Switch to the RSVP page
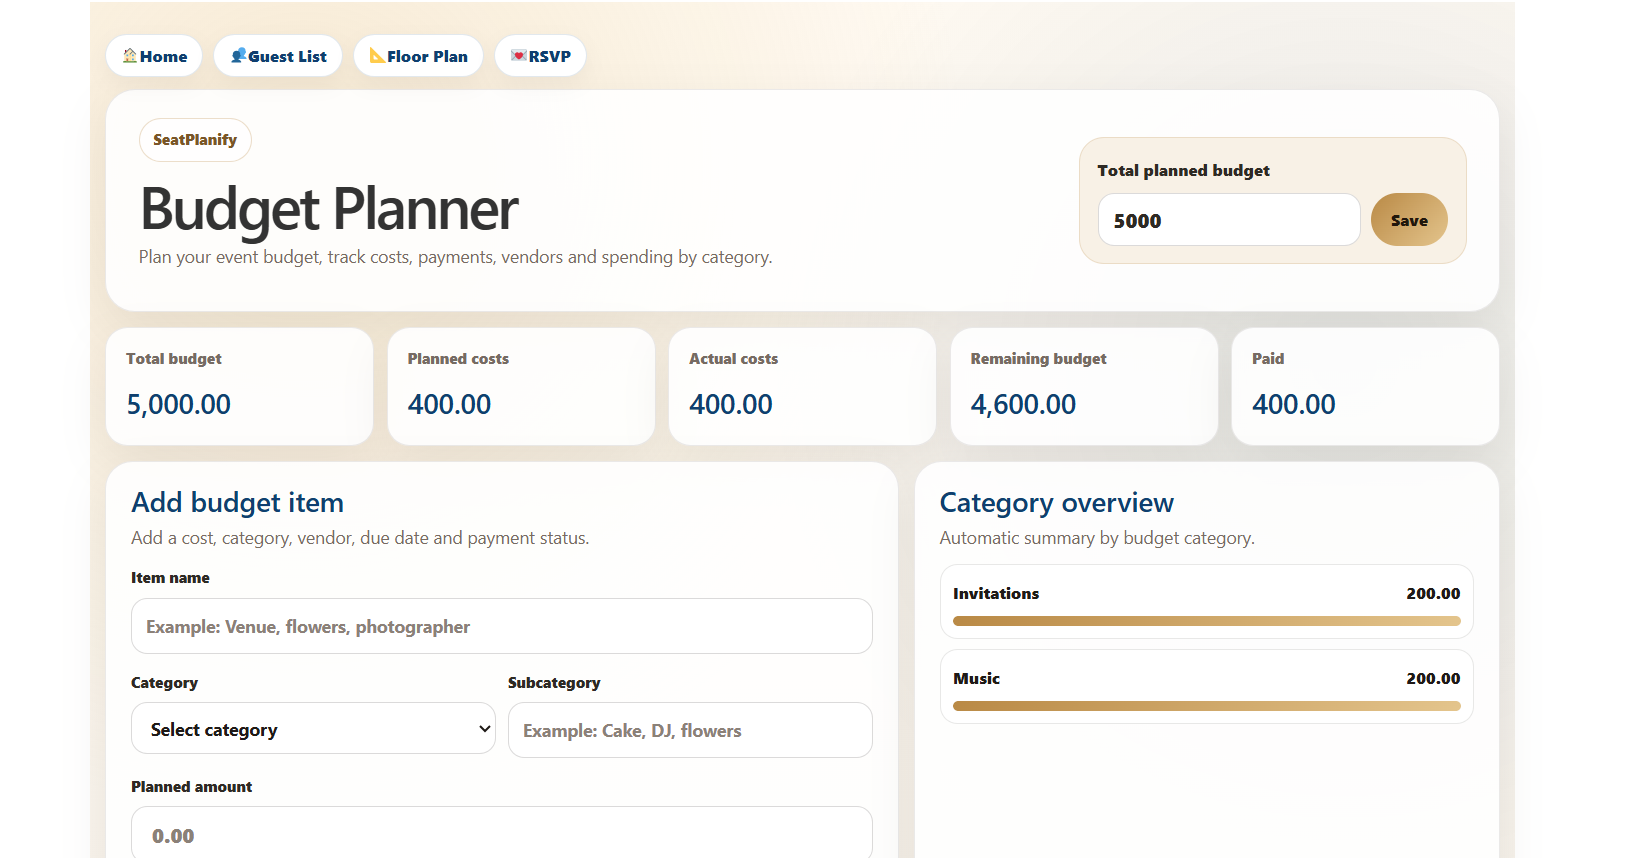Screen dimensions: 1643x858 tap(540, 56)
